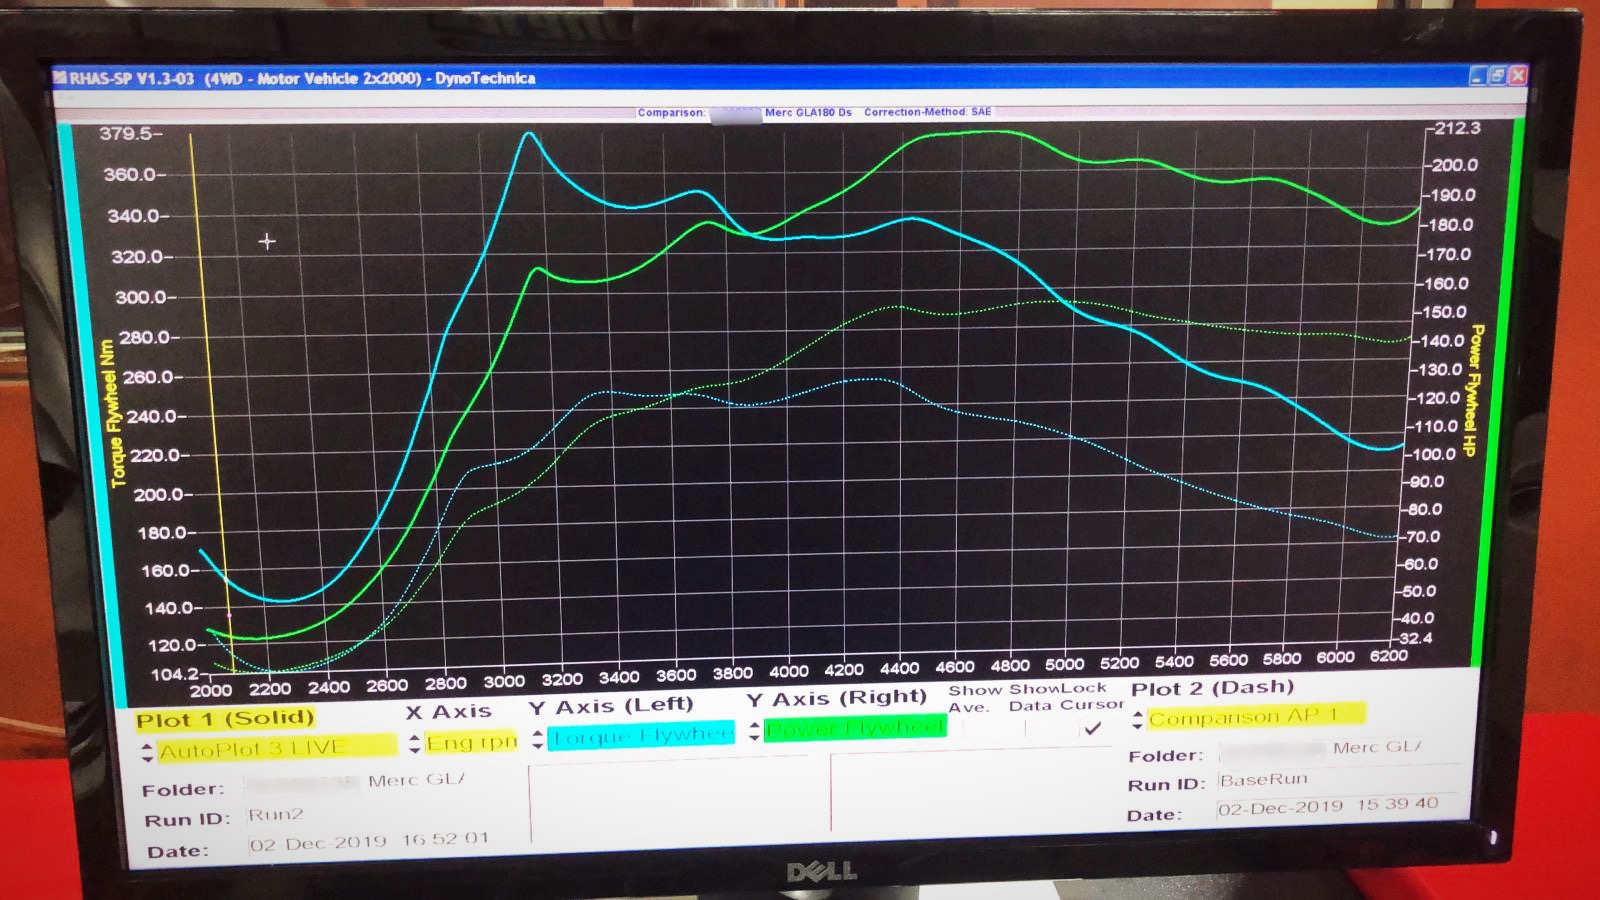Click the Plot 2 Date field 15 39 40

1335,806
